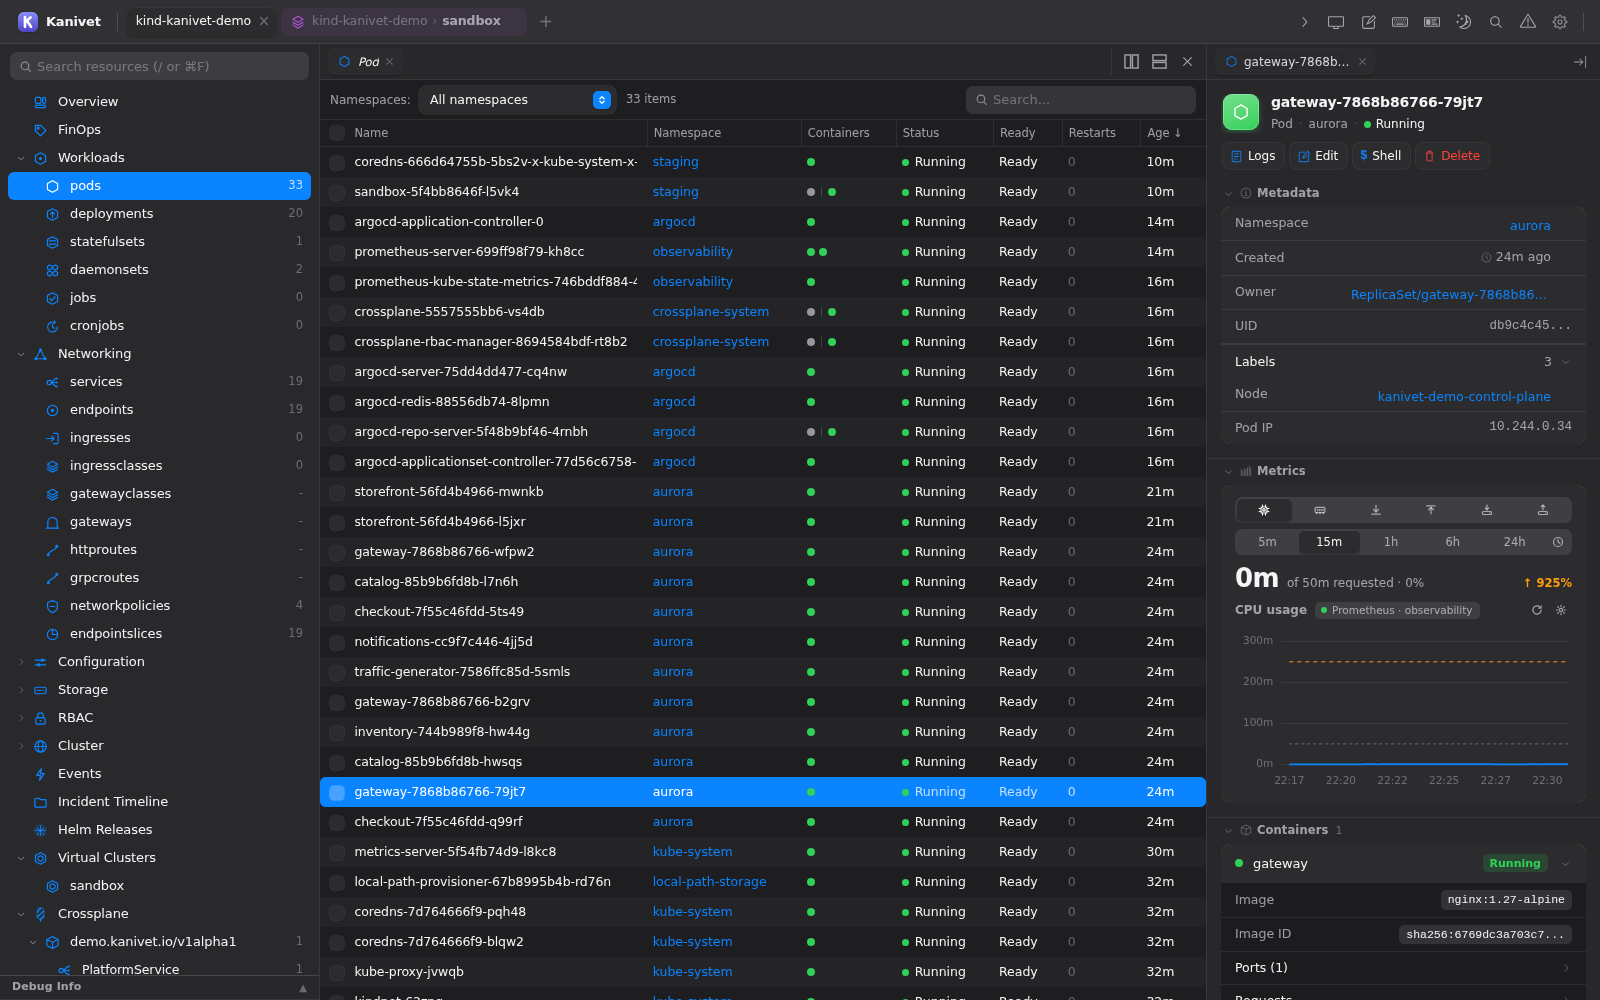Viewport: 1600px width, 1000px height.
Task: Select the 1h metrics time range
Action: (x=1391, y=542)
